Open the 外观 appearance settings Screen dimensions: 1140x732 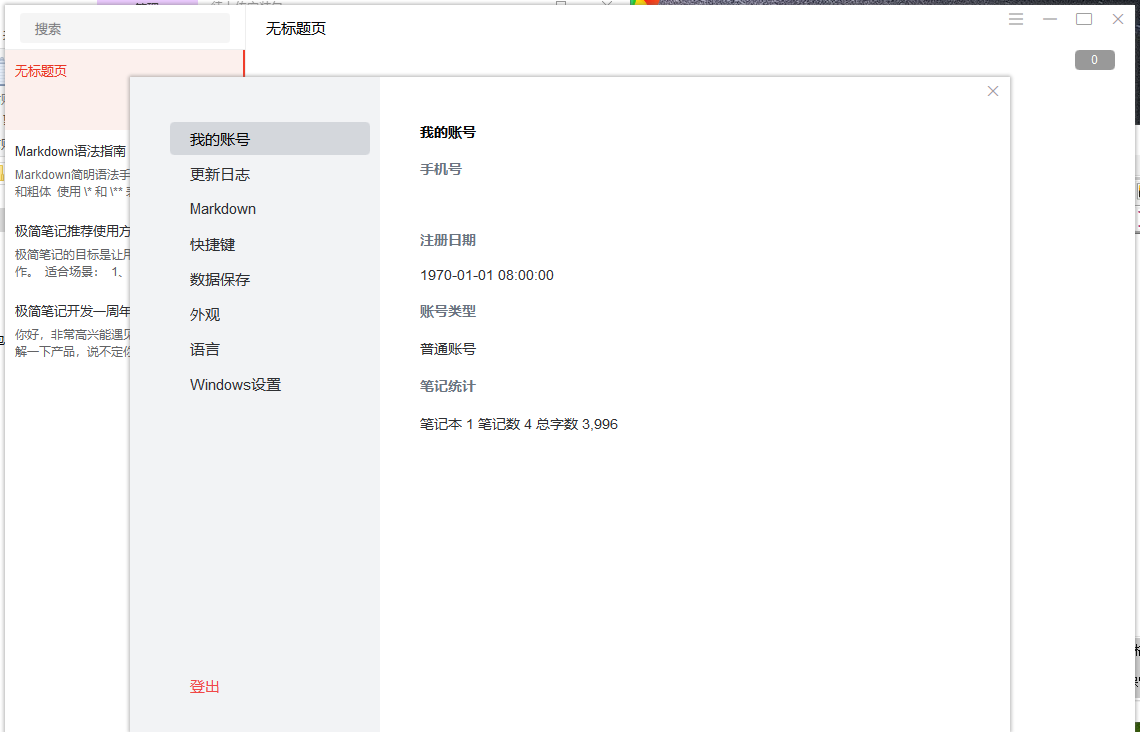point(204,314)
